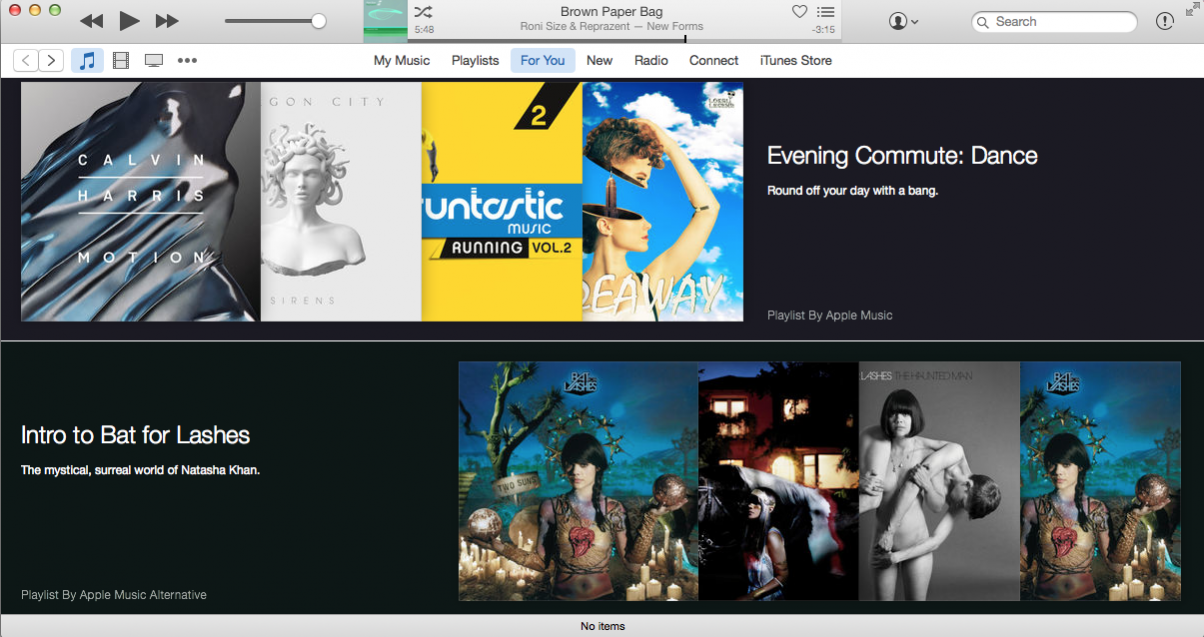This screenshot has height=637, width=1204.
Task: Open the Radio tab
Action: (x=651, y=61)
